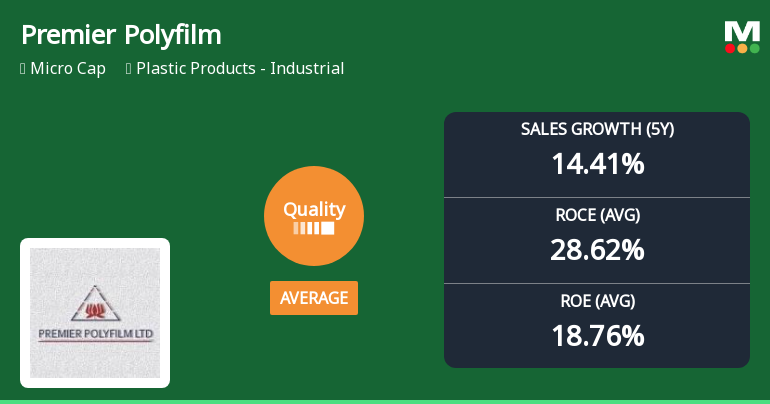Click the 14.41% sales growth value
This screenshot has width=770, height=404.
(x=598, y=164)
